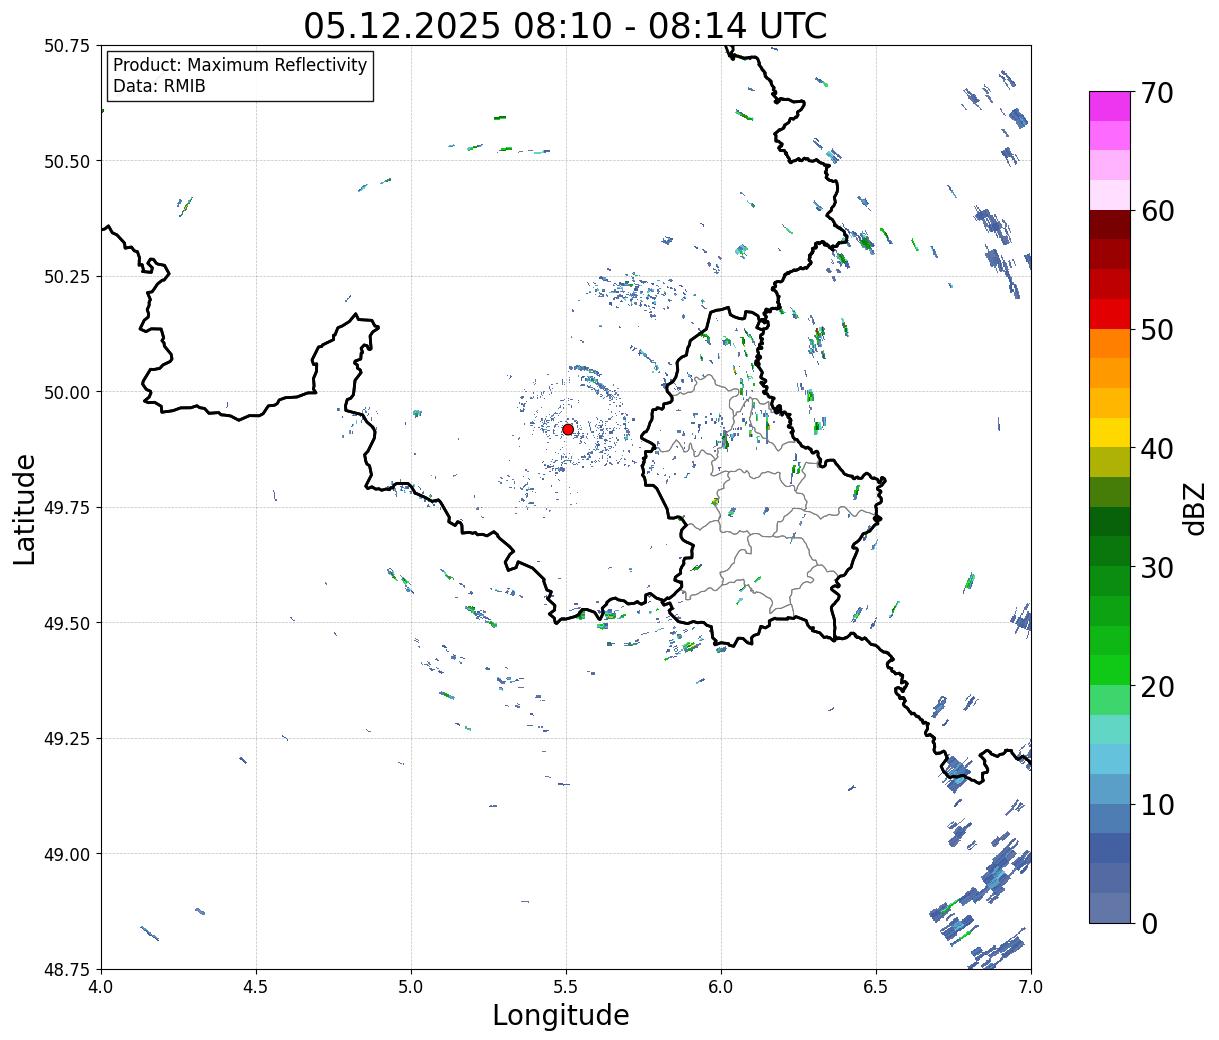
Task: Select the darkest green swatch near 35 dBZ
Action: click(x=1110, y=521)
